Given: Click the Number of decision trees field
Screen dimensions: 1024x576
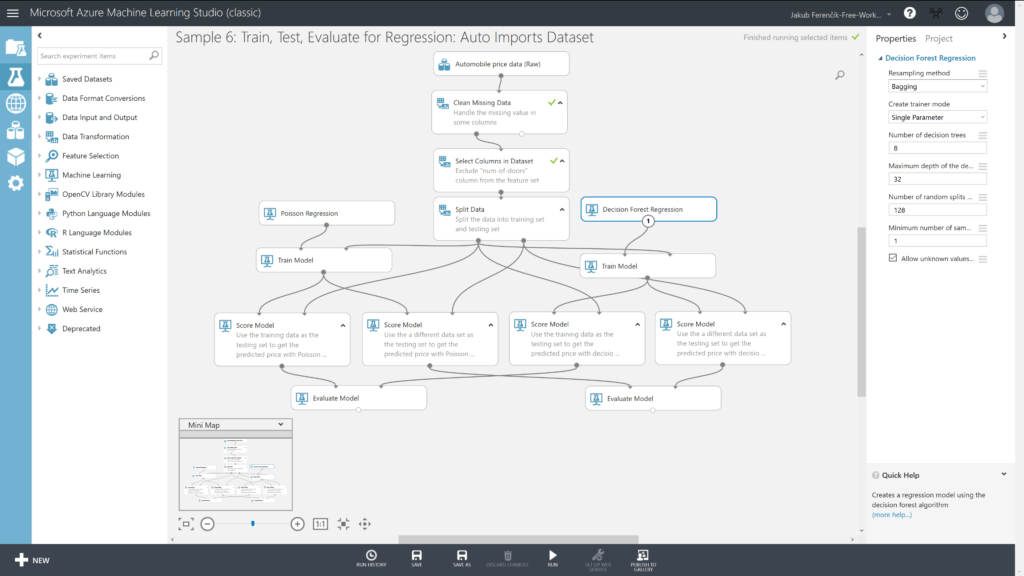Looking at the screenshot, I should [936, 148].
